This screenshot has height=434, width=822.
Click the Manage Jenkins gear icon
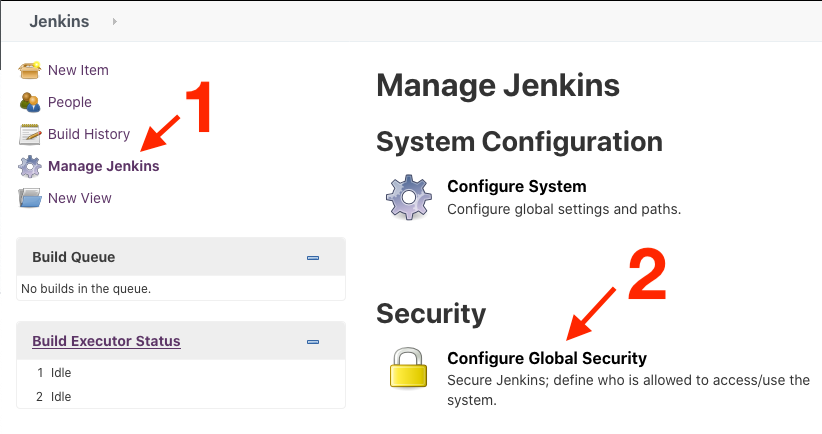29,166
